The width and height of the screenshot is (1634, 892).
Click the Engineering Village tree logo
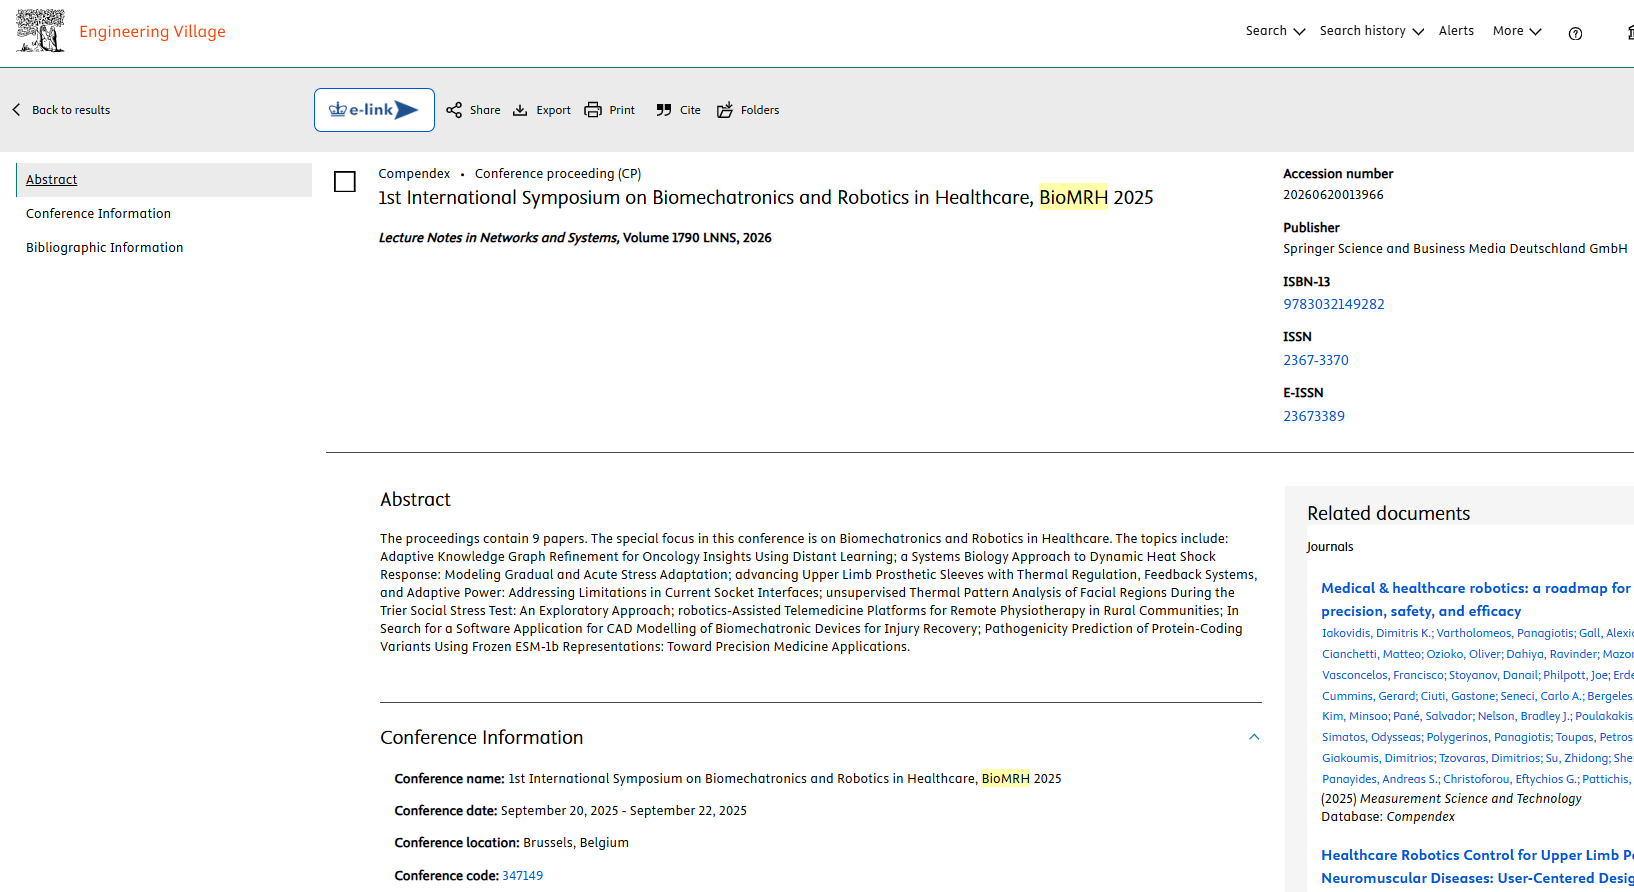[x=41, y=31]
